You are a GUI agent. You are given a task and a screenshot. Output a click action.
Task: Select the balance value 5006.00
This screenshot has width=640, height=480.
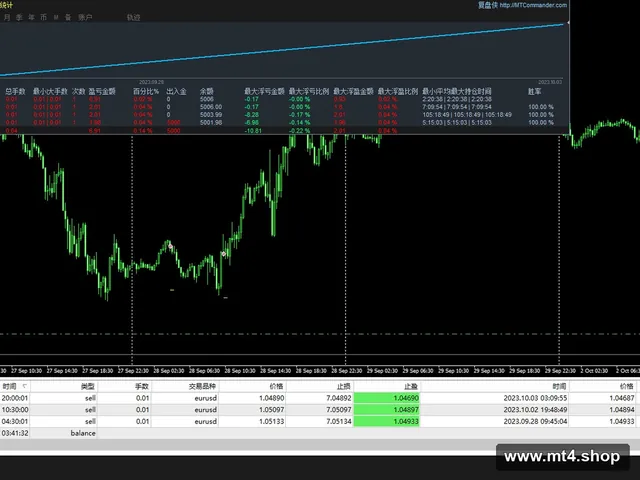click(x=211, y=107)
